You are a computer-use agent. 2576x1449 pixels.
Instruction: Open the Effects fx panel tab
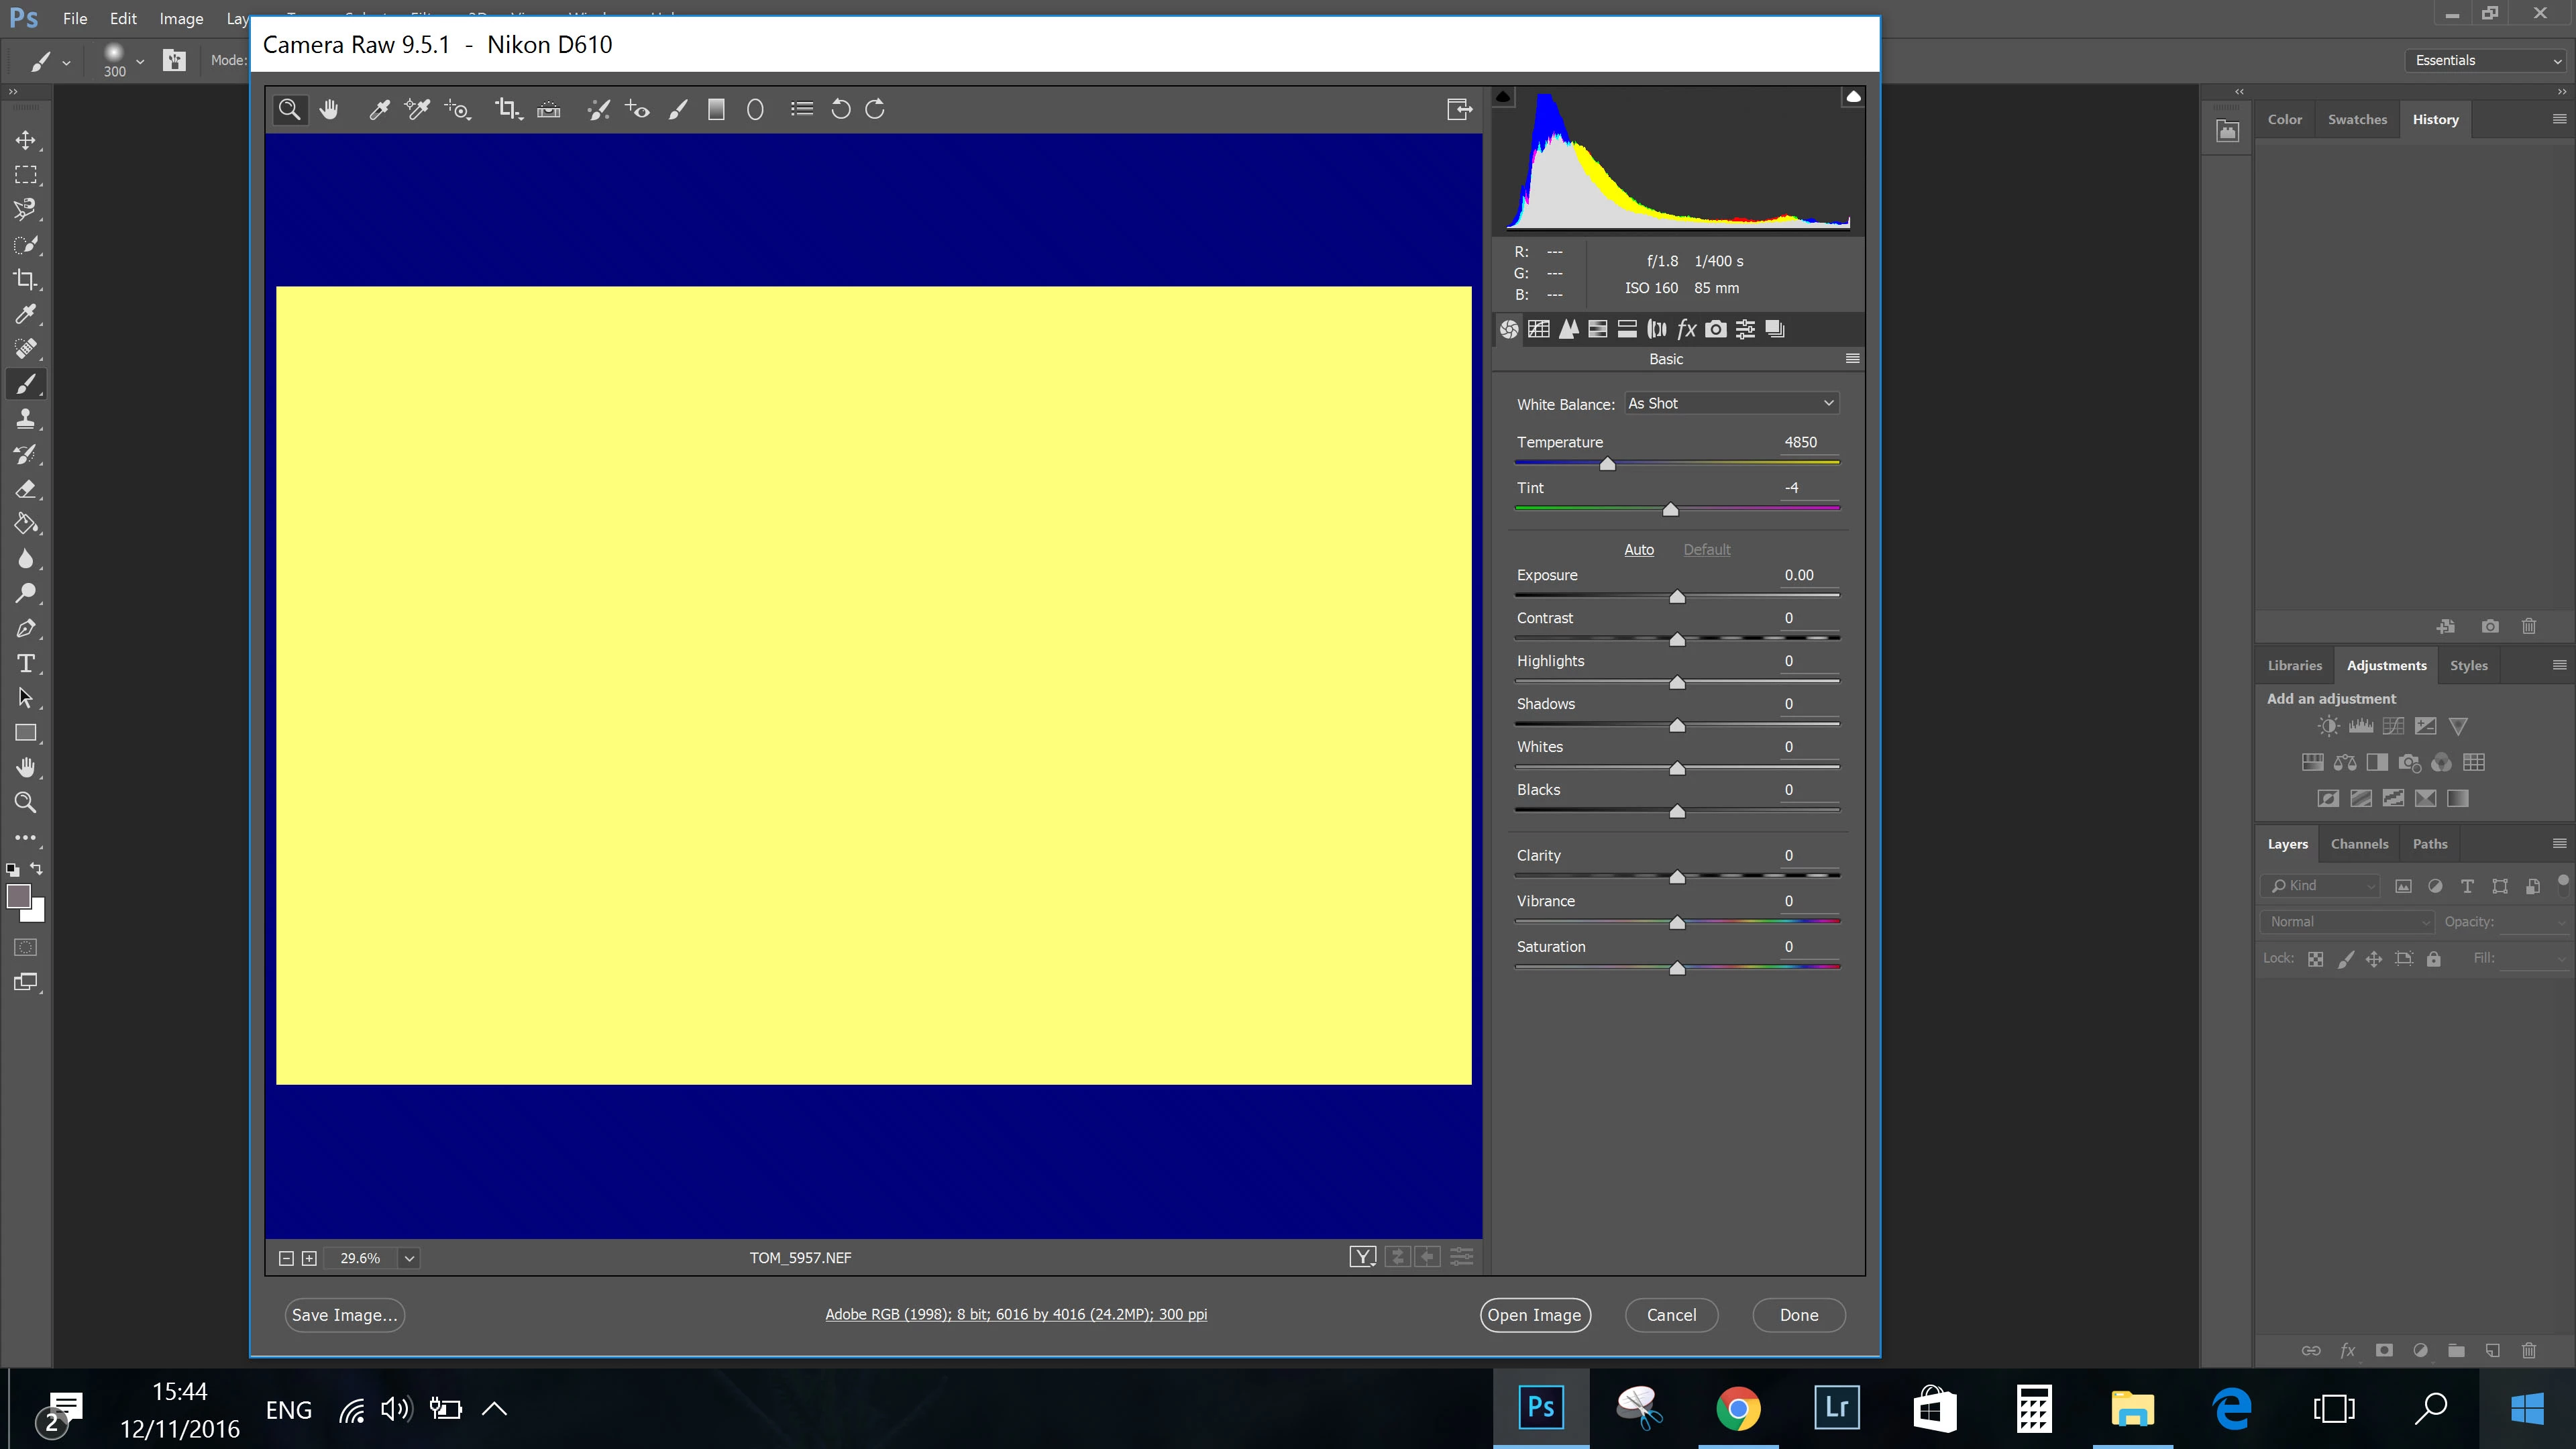[1686, 329]
